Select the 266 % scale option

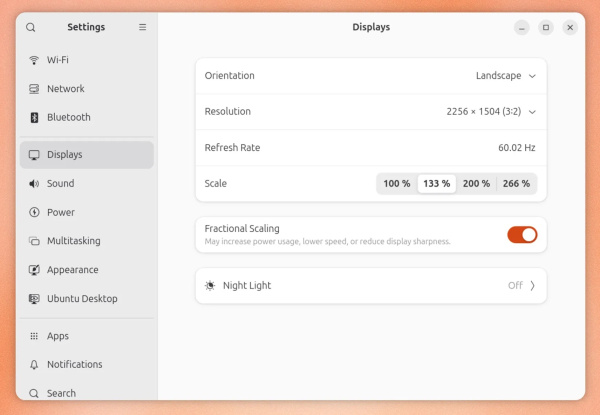(516, 184)
